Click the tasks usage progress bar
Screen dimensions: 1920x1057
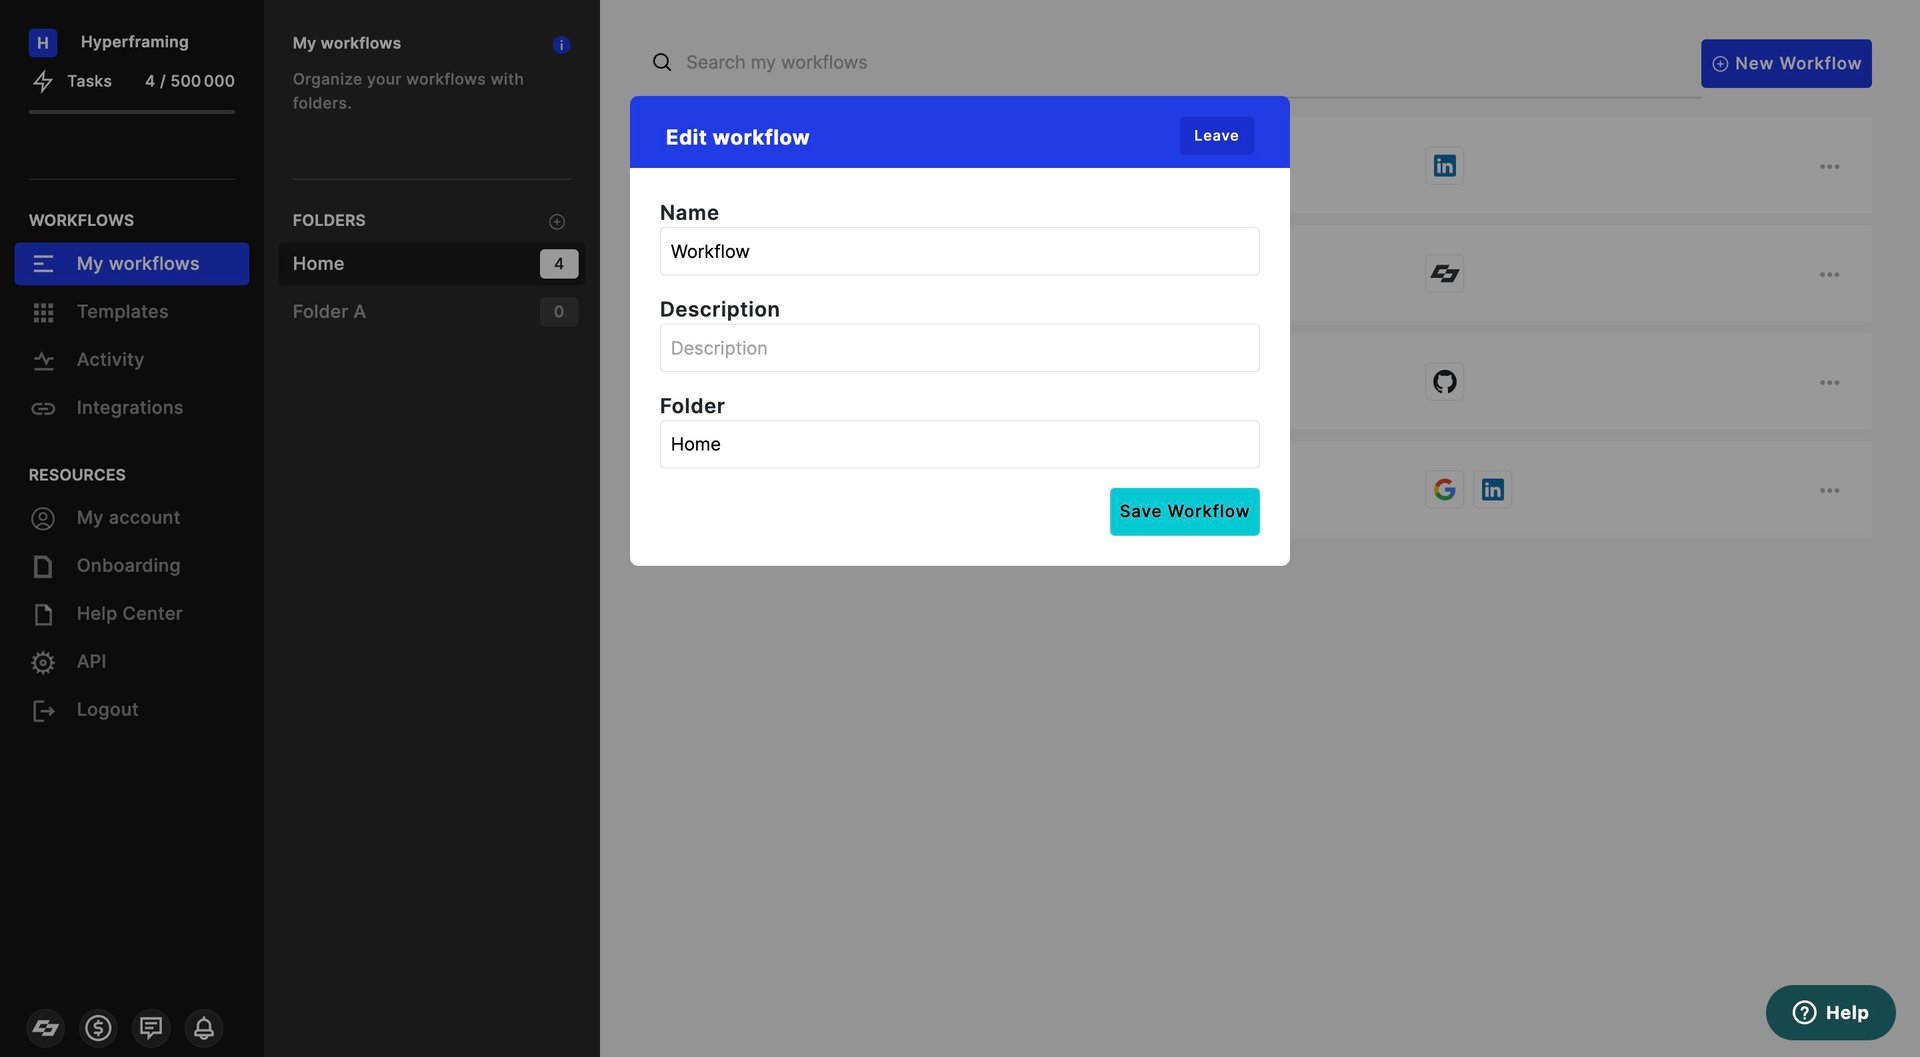tap(132, 112)
